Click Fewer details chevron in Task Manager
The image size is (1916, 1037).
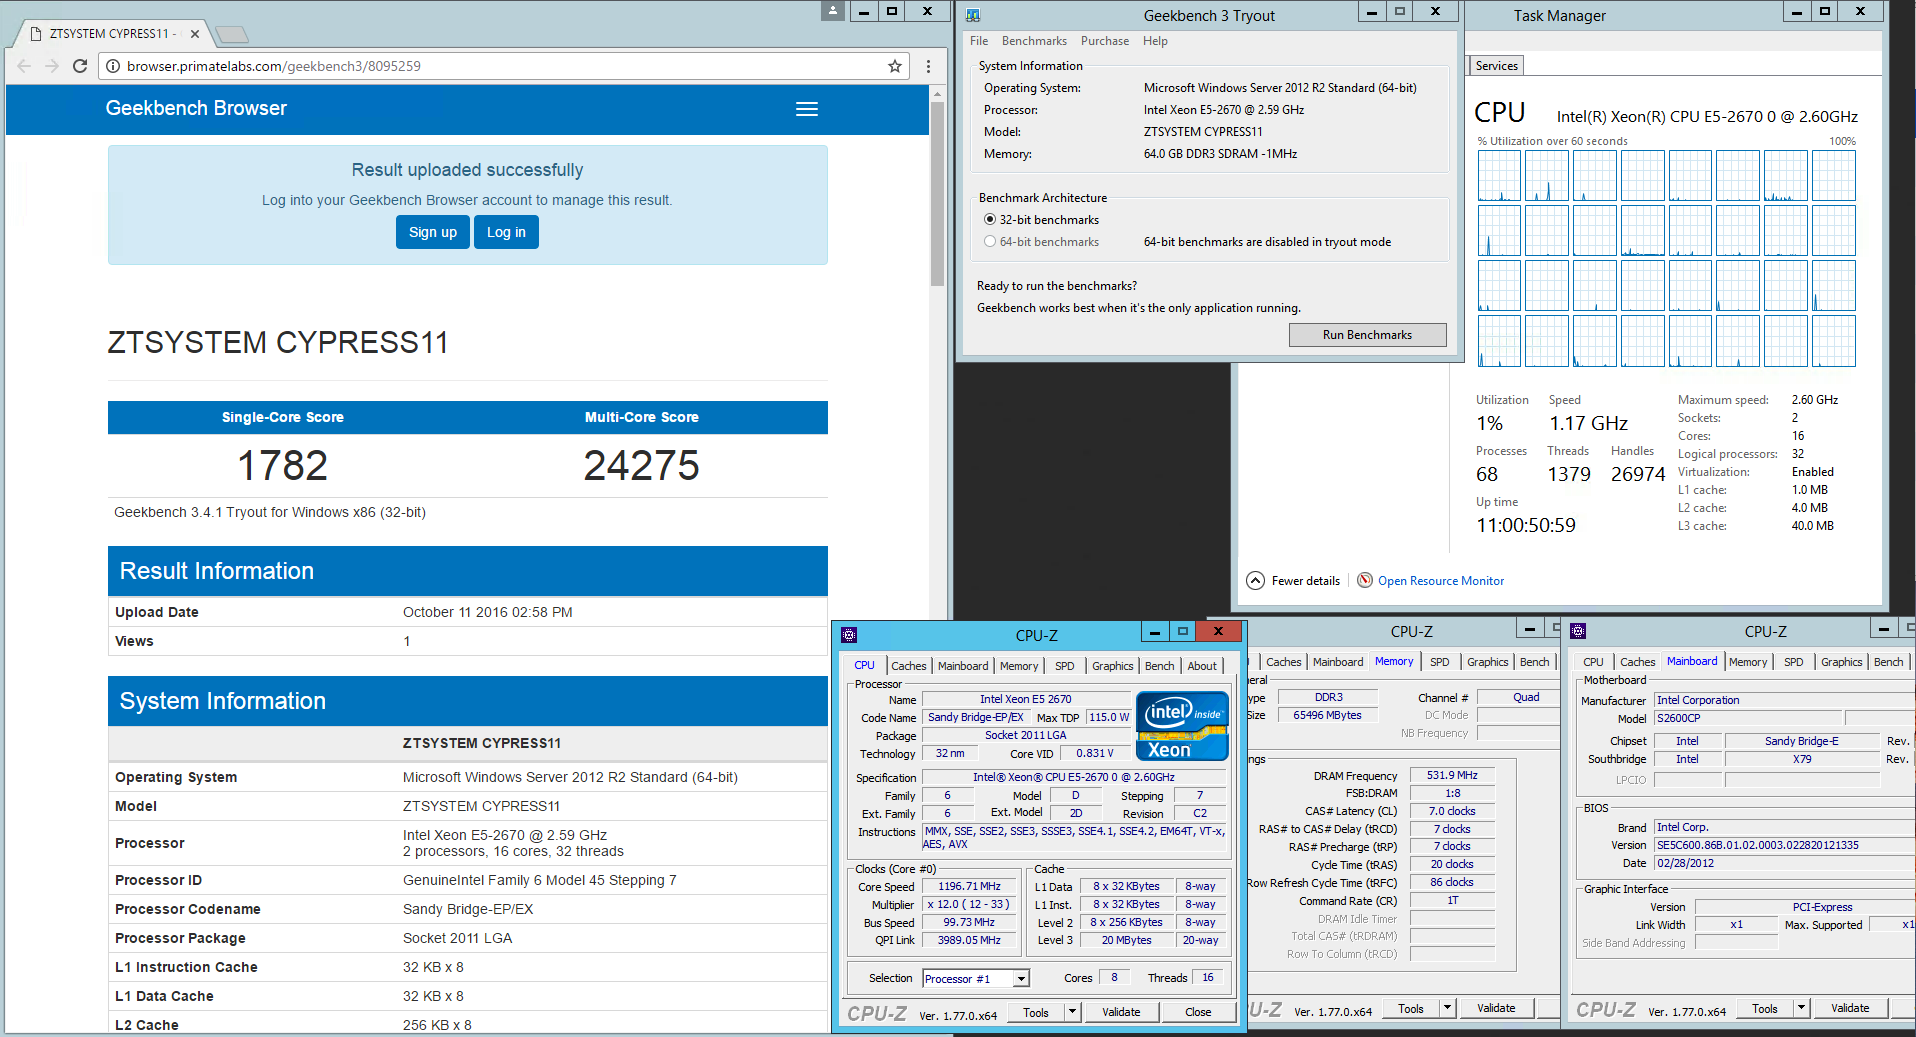pos(1255,581)
